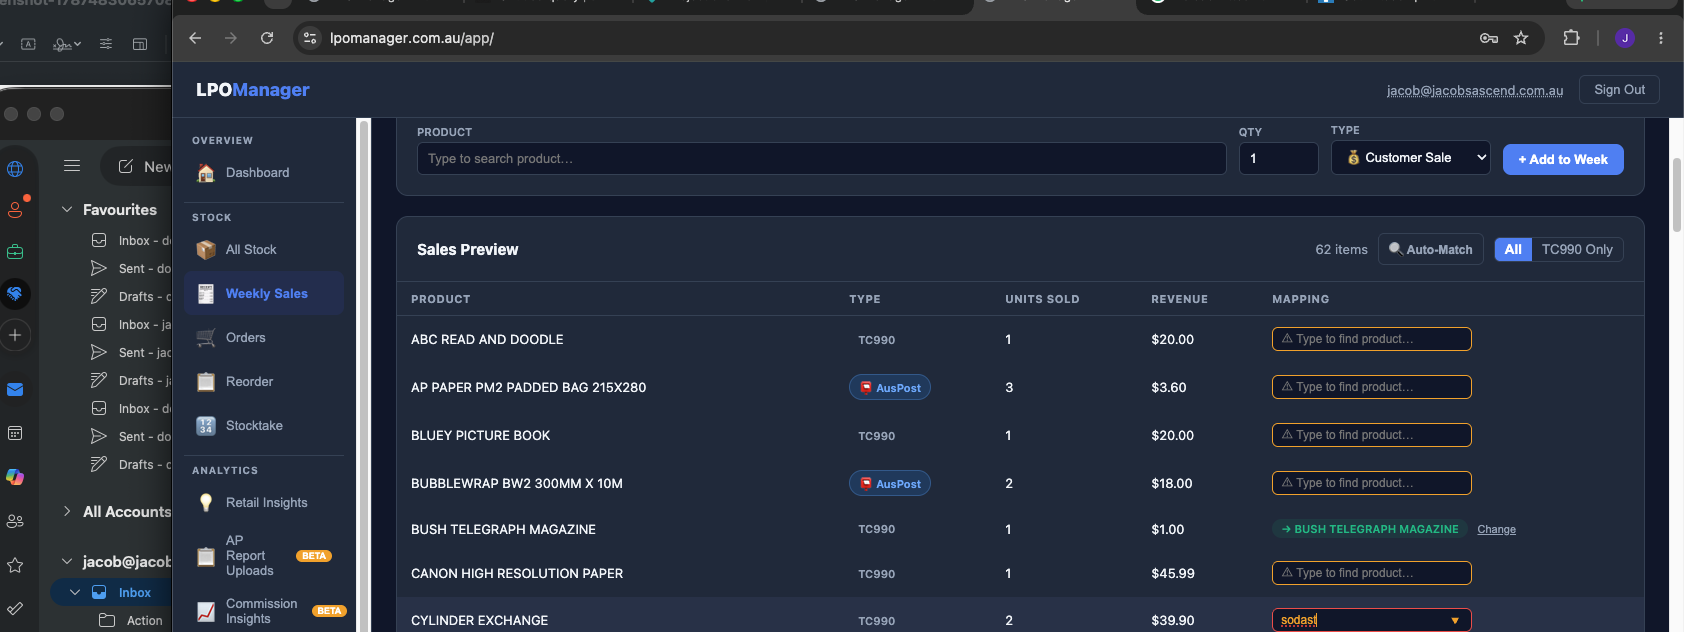The height and width of the screenshot is (632, 1684).
Task: Click the page vertical scrollbar
Action: [x=1676, y=195]
